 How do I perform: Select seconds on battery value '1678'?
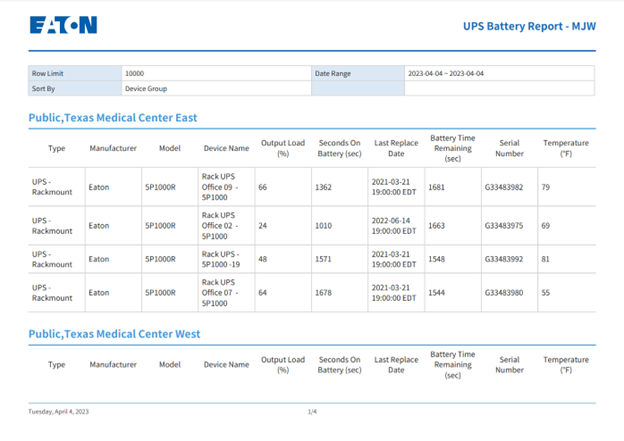tap(323, 293)
